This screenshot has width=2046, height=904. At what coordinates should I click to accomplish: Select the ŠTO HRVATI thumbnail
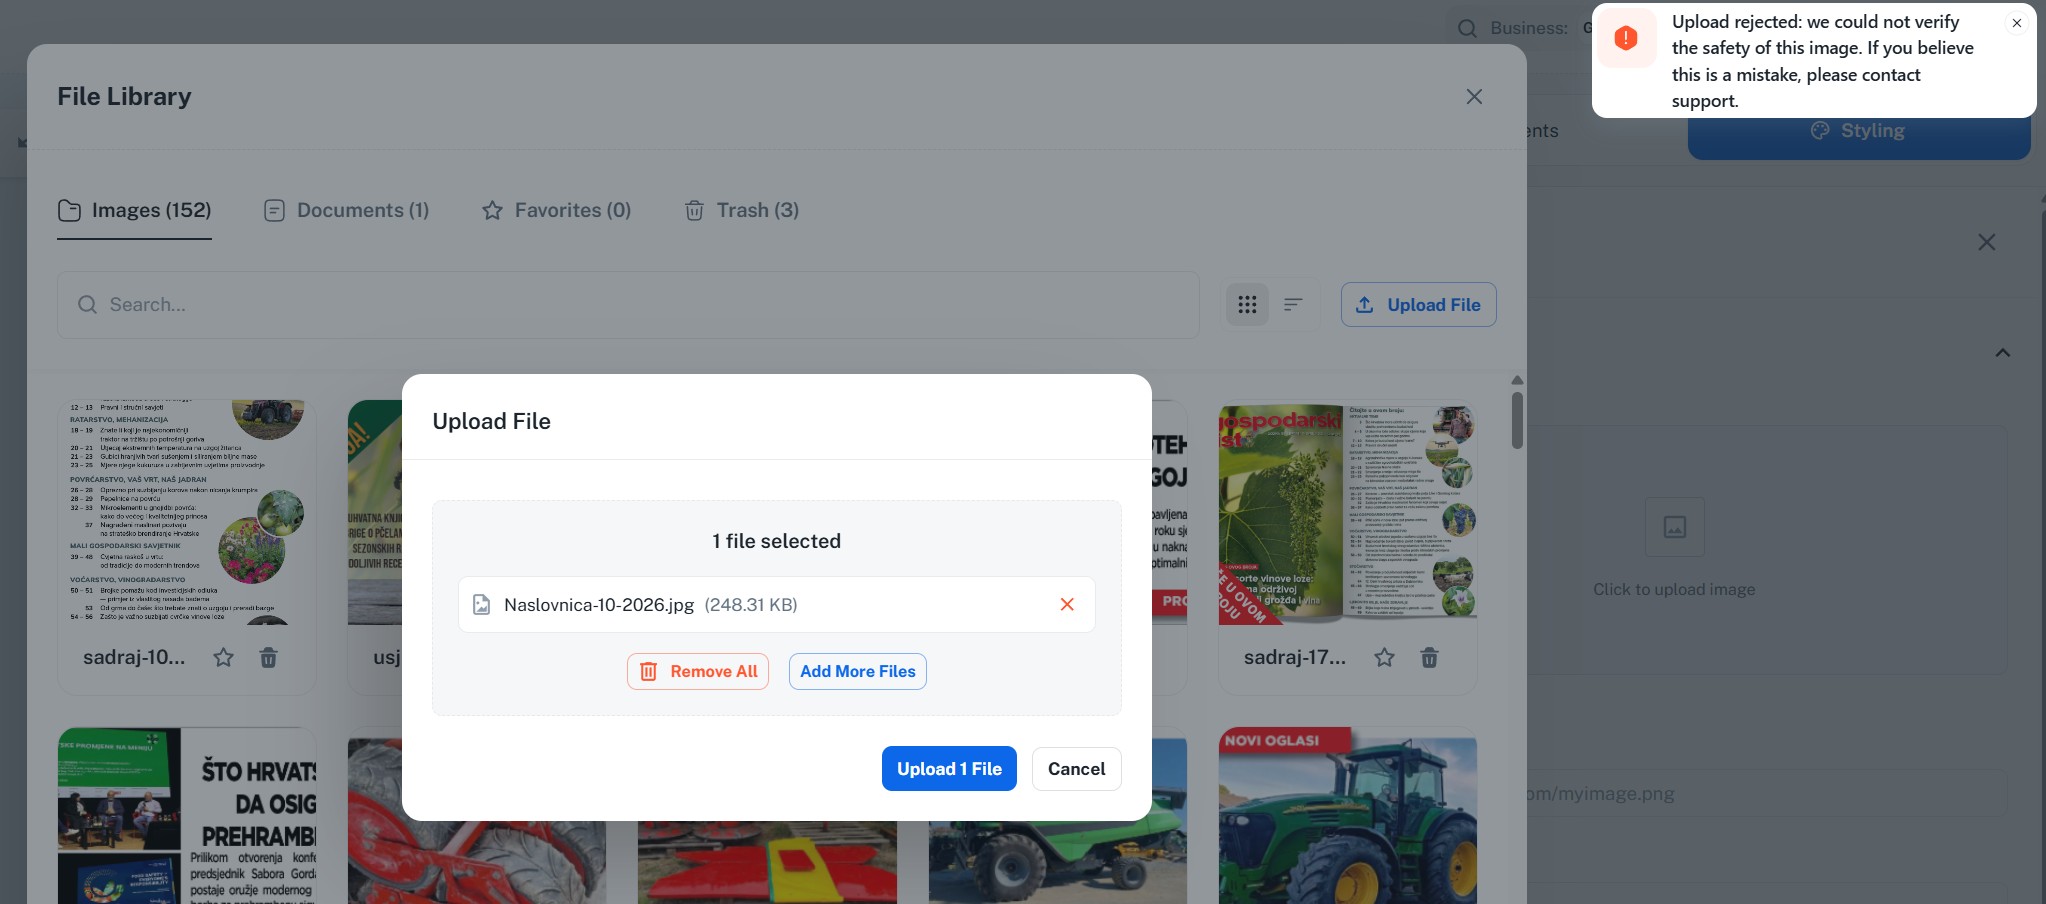(x=187, y=816)
